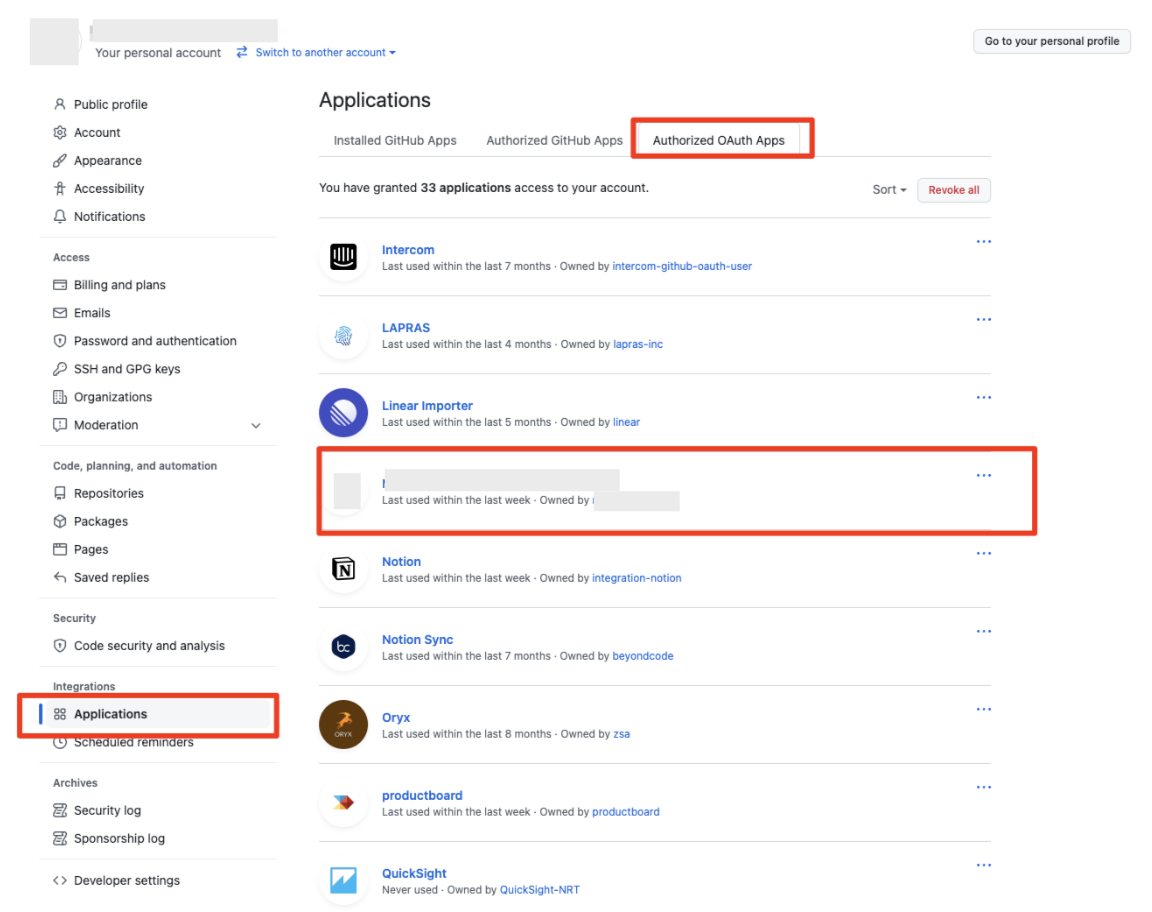Open the productboard row options menu

(984, 787)
